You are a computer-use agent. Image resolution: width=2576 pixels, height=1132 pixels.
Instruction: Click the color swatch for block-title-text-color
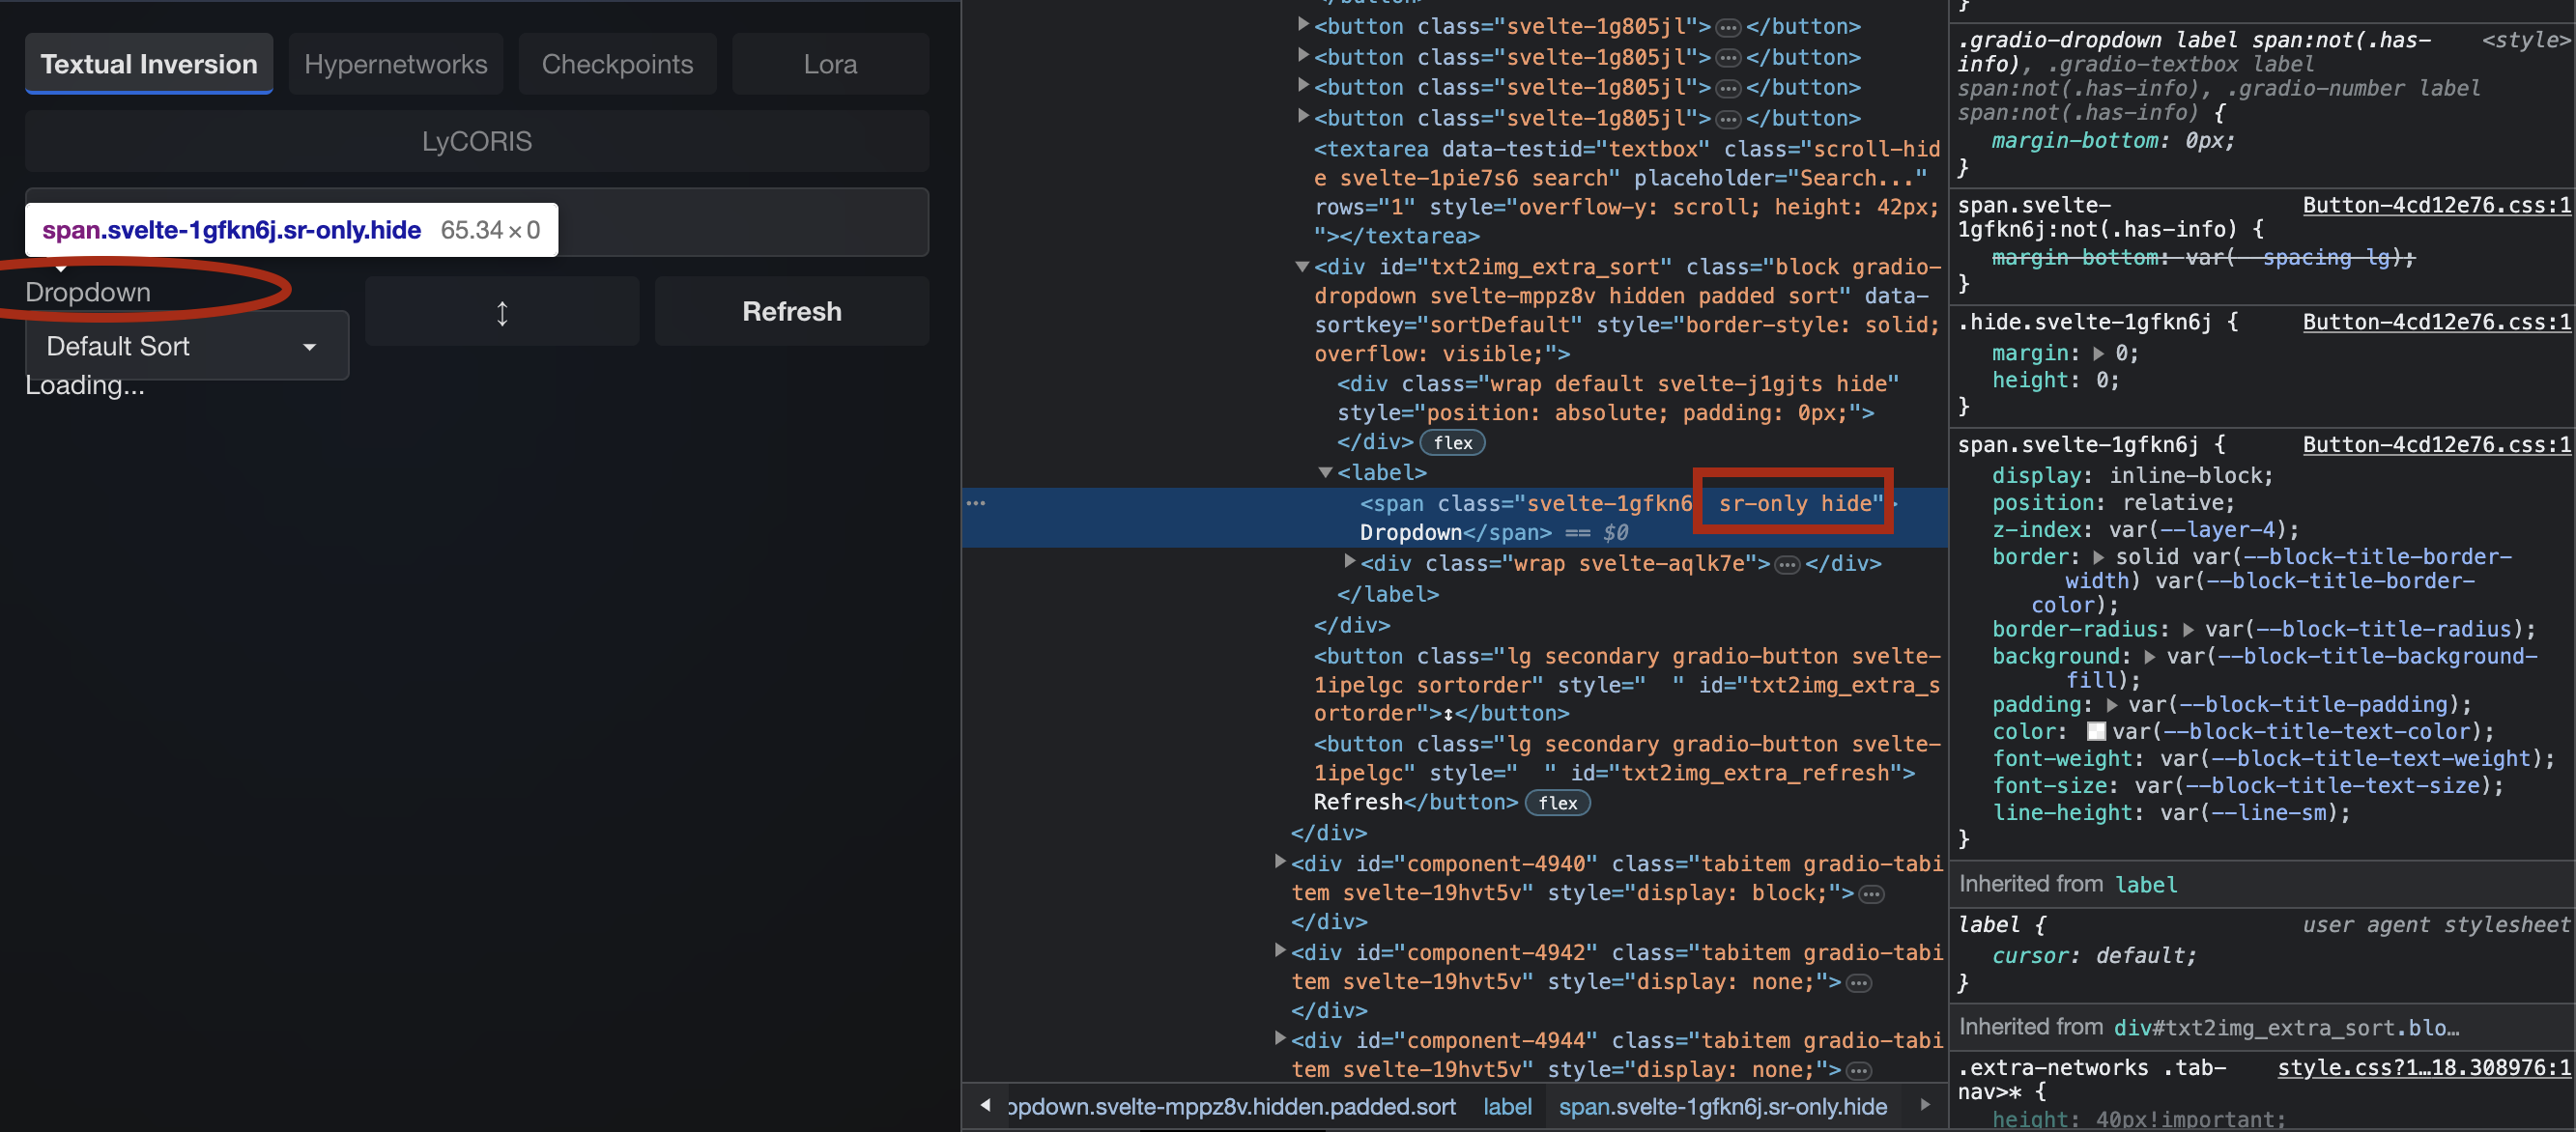coord(2097,731)
